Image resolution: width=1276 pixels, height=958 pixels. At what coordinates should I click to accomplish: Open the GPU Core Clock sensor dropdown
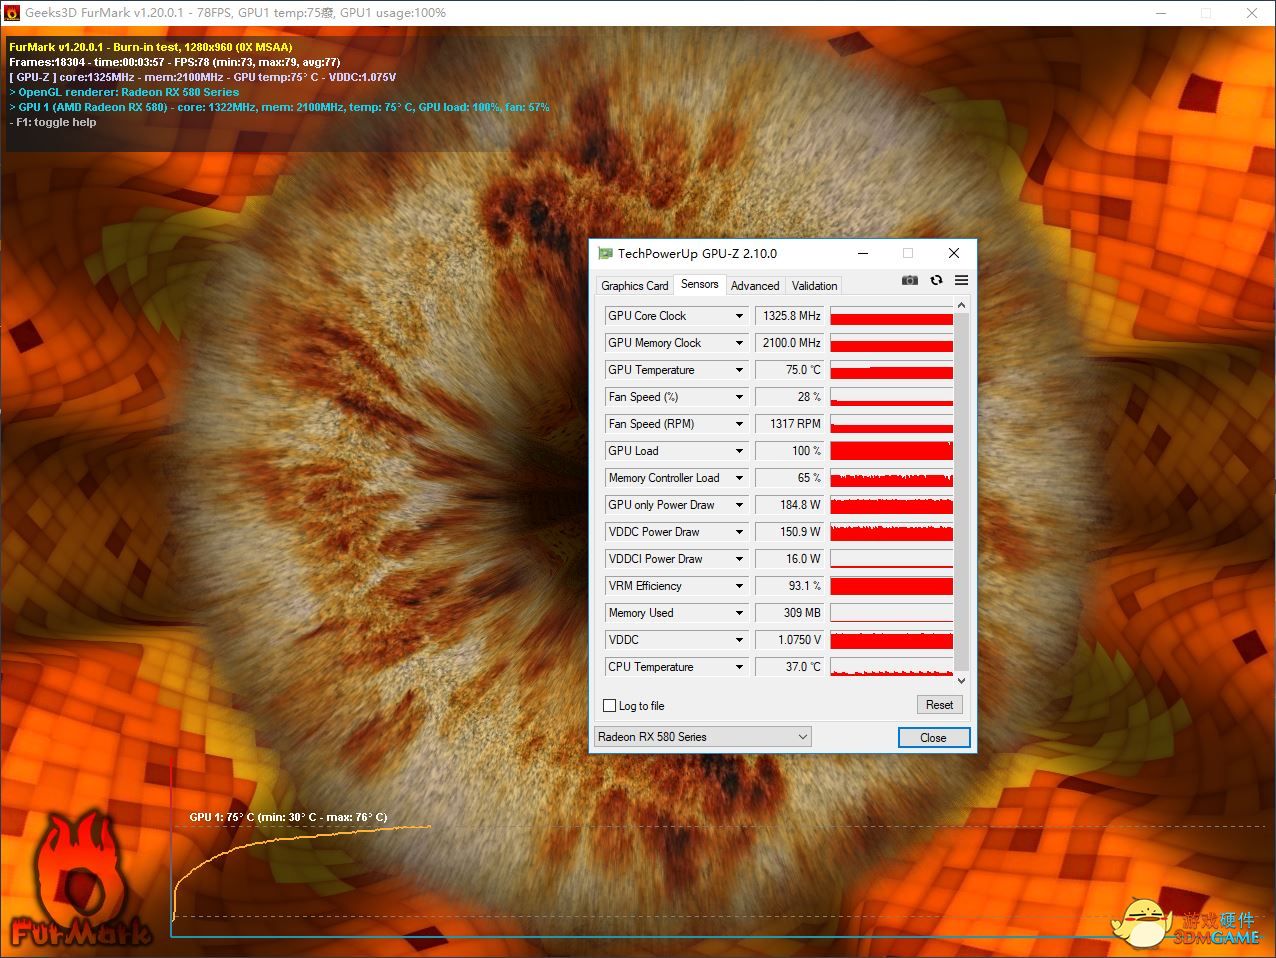739,316
